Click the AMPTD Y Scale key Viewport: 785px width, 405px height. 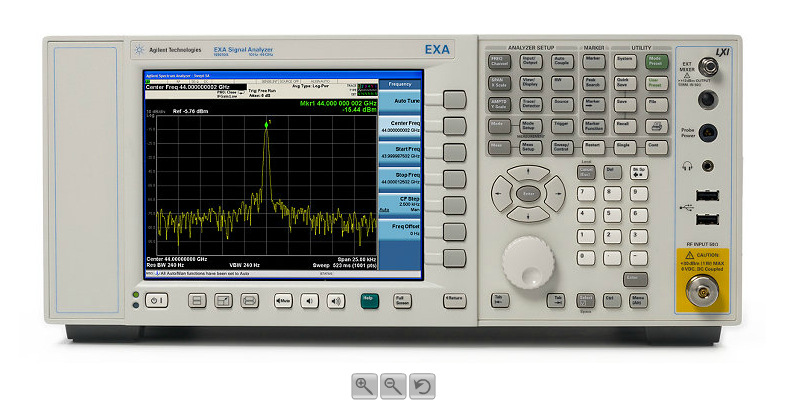click(x=499, y=104)
